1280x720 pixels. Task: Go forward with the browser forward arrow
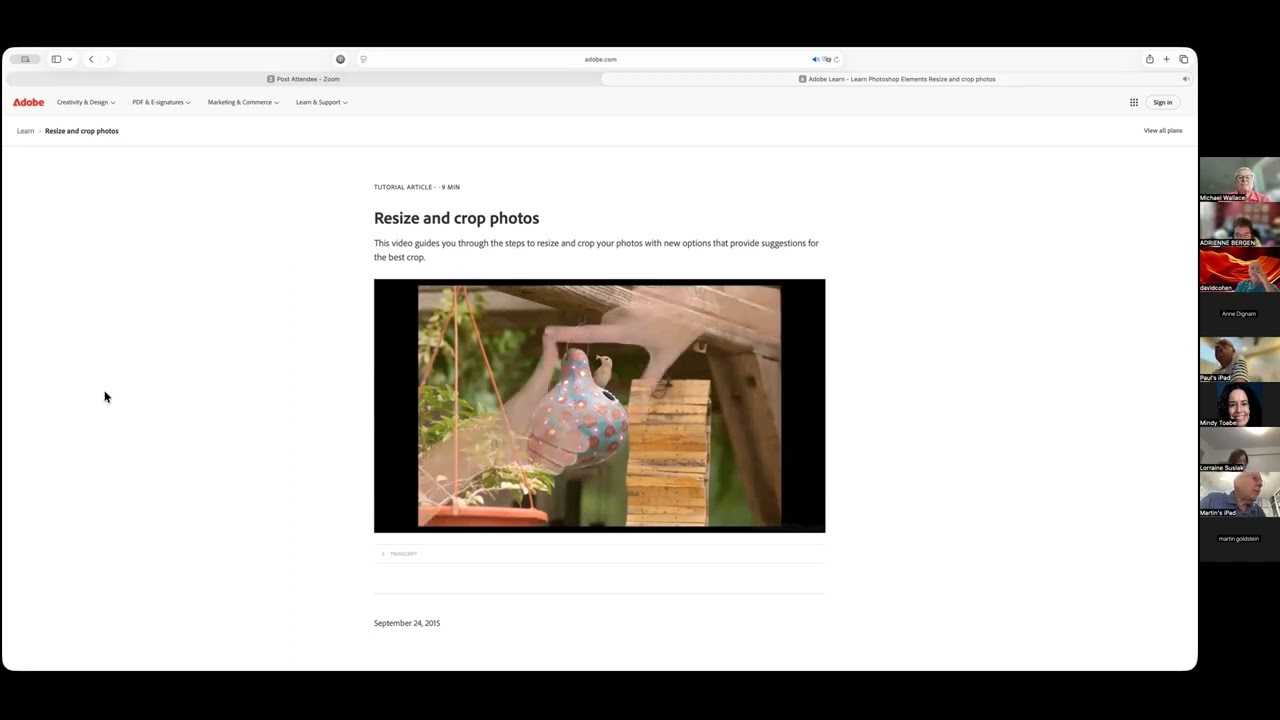click(108, 59)
